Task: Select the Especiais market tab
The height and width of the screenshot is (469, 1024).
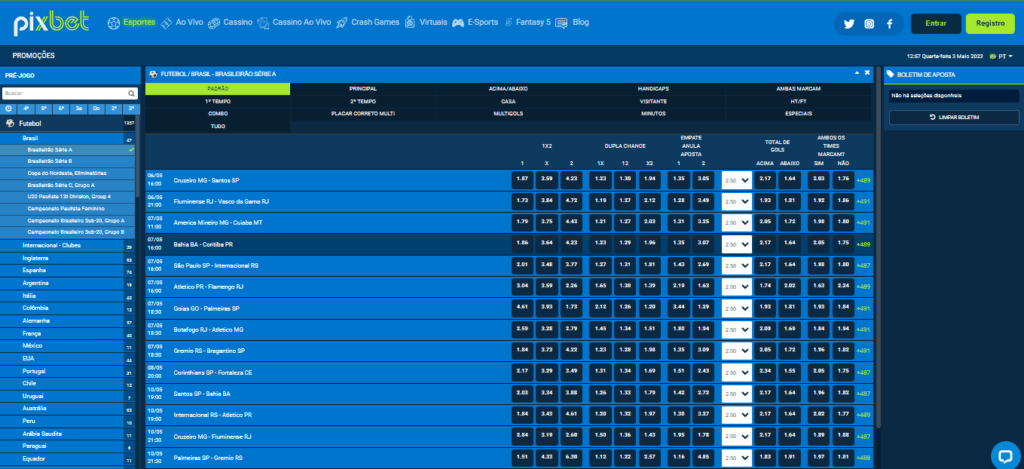Action: [798, 114]
